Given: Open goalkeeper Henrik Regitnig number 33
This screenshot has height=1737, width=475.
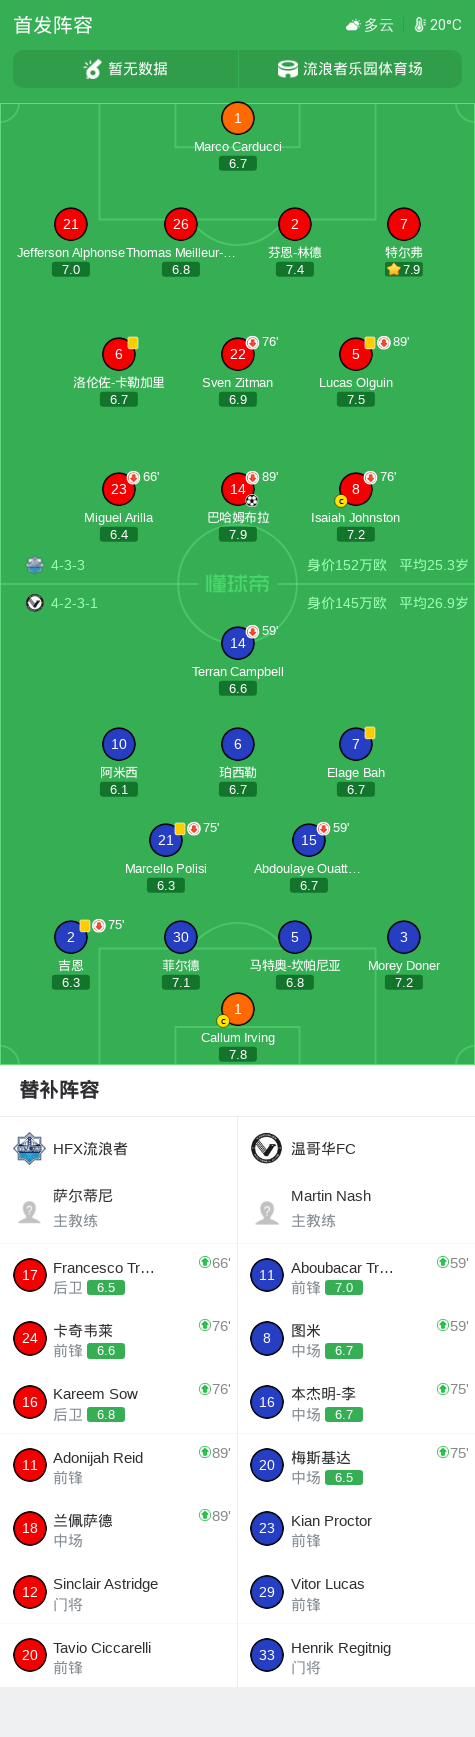Looking at the screenshot, I should [x=267, y=1655].
